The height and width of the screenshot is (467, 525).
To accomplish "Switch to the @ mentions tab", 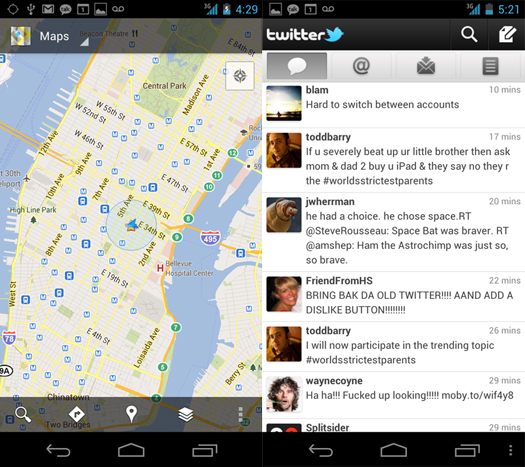I will point(361,66).
